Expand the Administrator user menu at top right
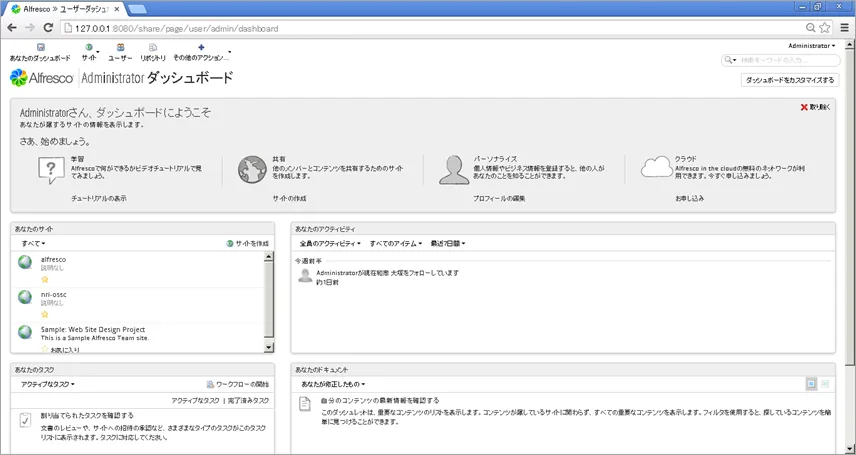This screenshot has height=455, width=856. point(811,45)
